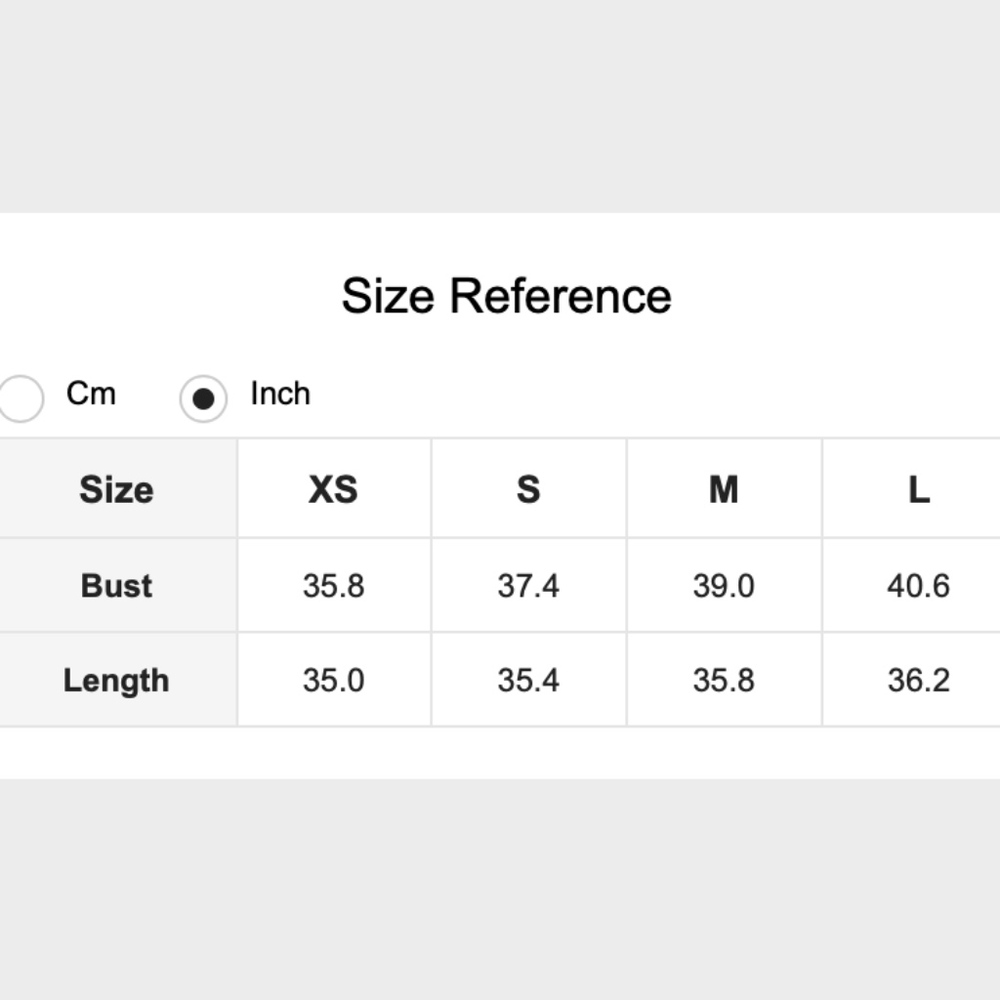Click the Size Reference heading

[x=506, y=296]
